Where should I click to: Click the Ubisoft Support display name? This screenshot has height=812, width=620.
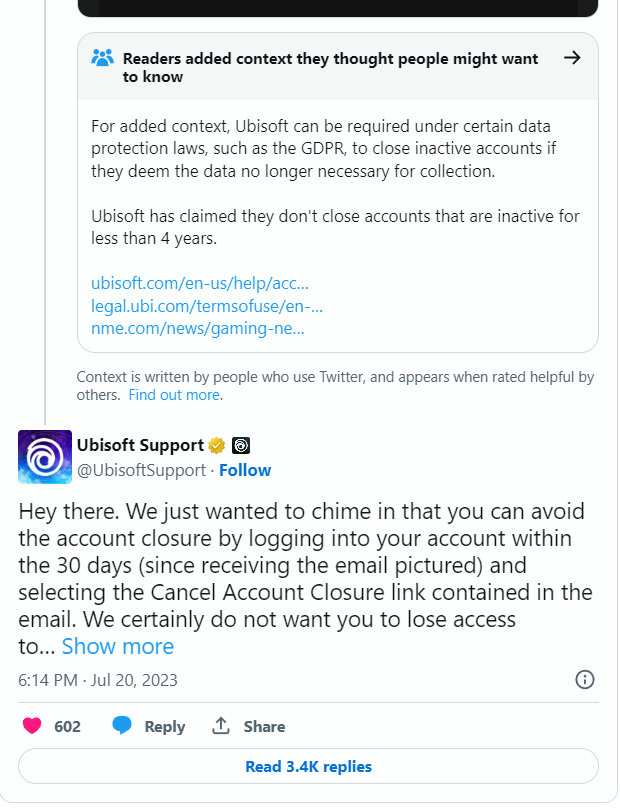[140, 445]
